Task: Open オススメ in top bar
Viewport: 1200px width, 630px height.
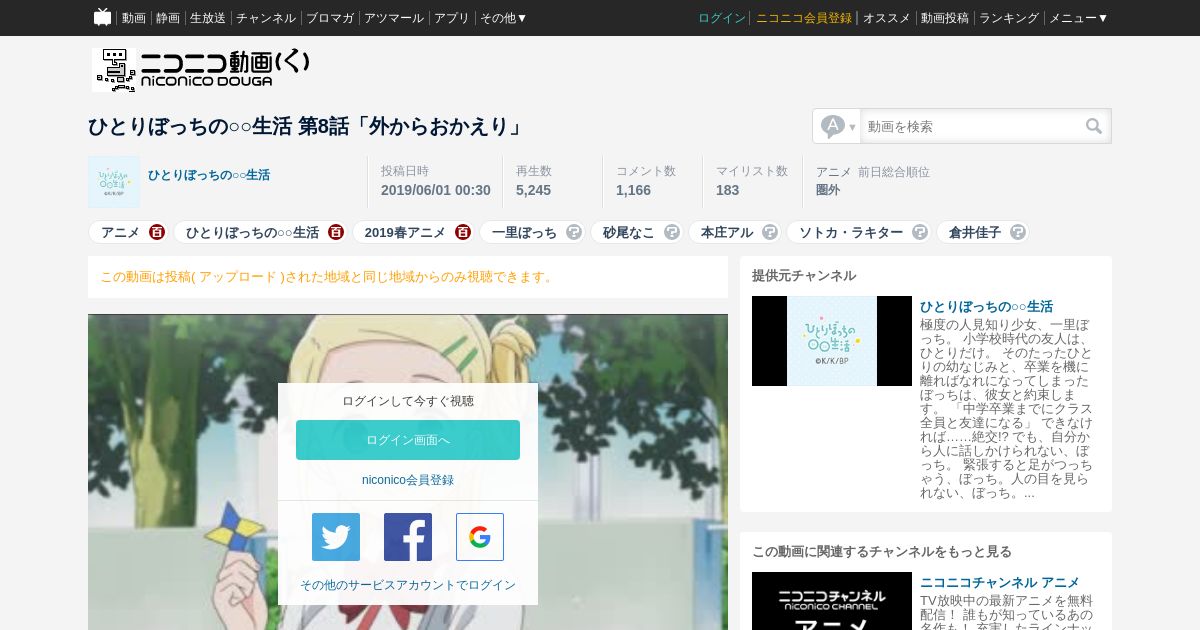Action: [887, 18]
